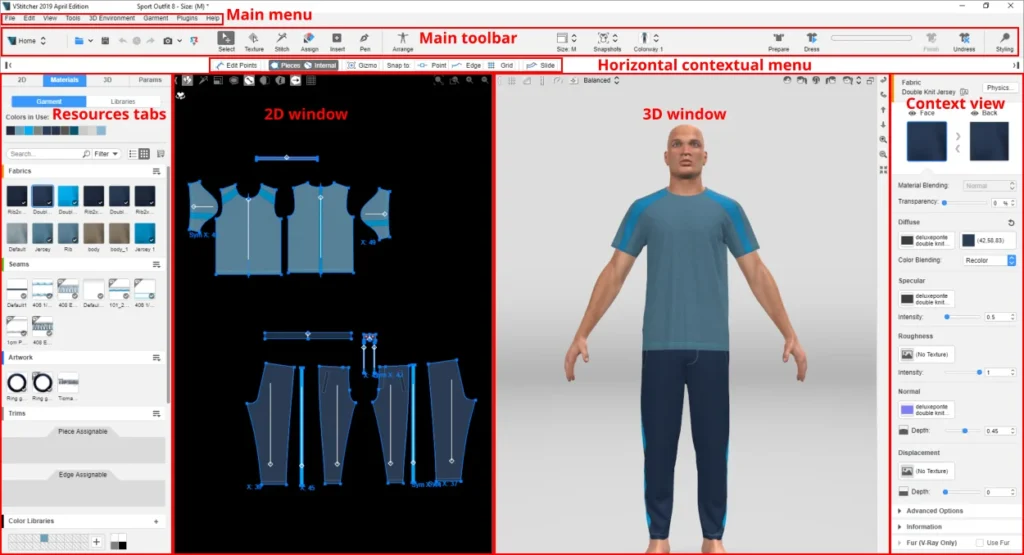The image size is (1024, 555).
Task: Click the Arrange avatar icon
Action: tap(403, 40)
